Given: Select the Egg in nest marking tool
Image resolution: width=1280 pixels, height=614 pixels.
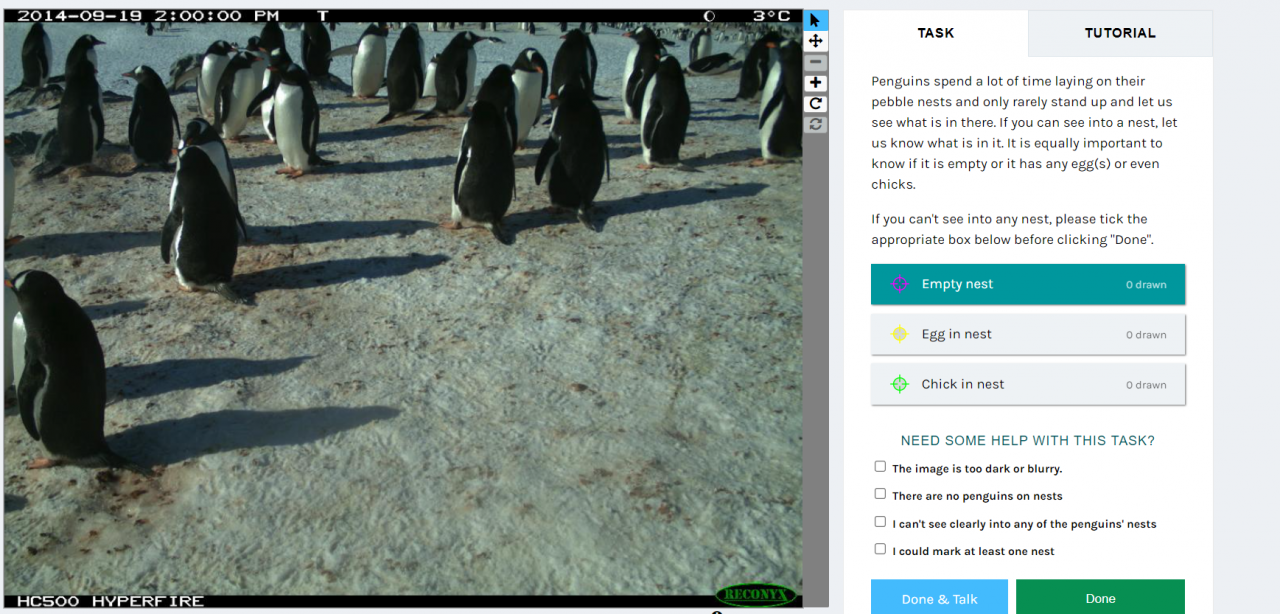Looking at the screenshot, I should click(x=1028, y=334).
